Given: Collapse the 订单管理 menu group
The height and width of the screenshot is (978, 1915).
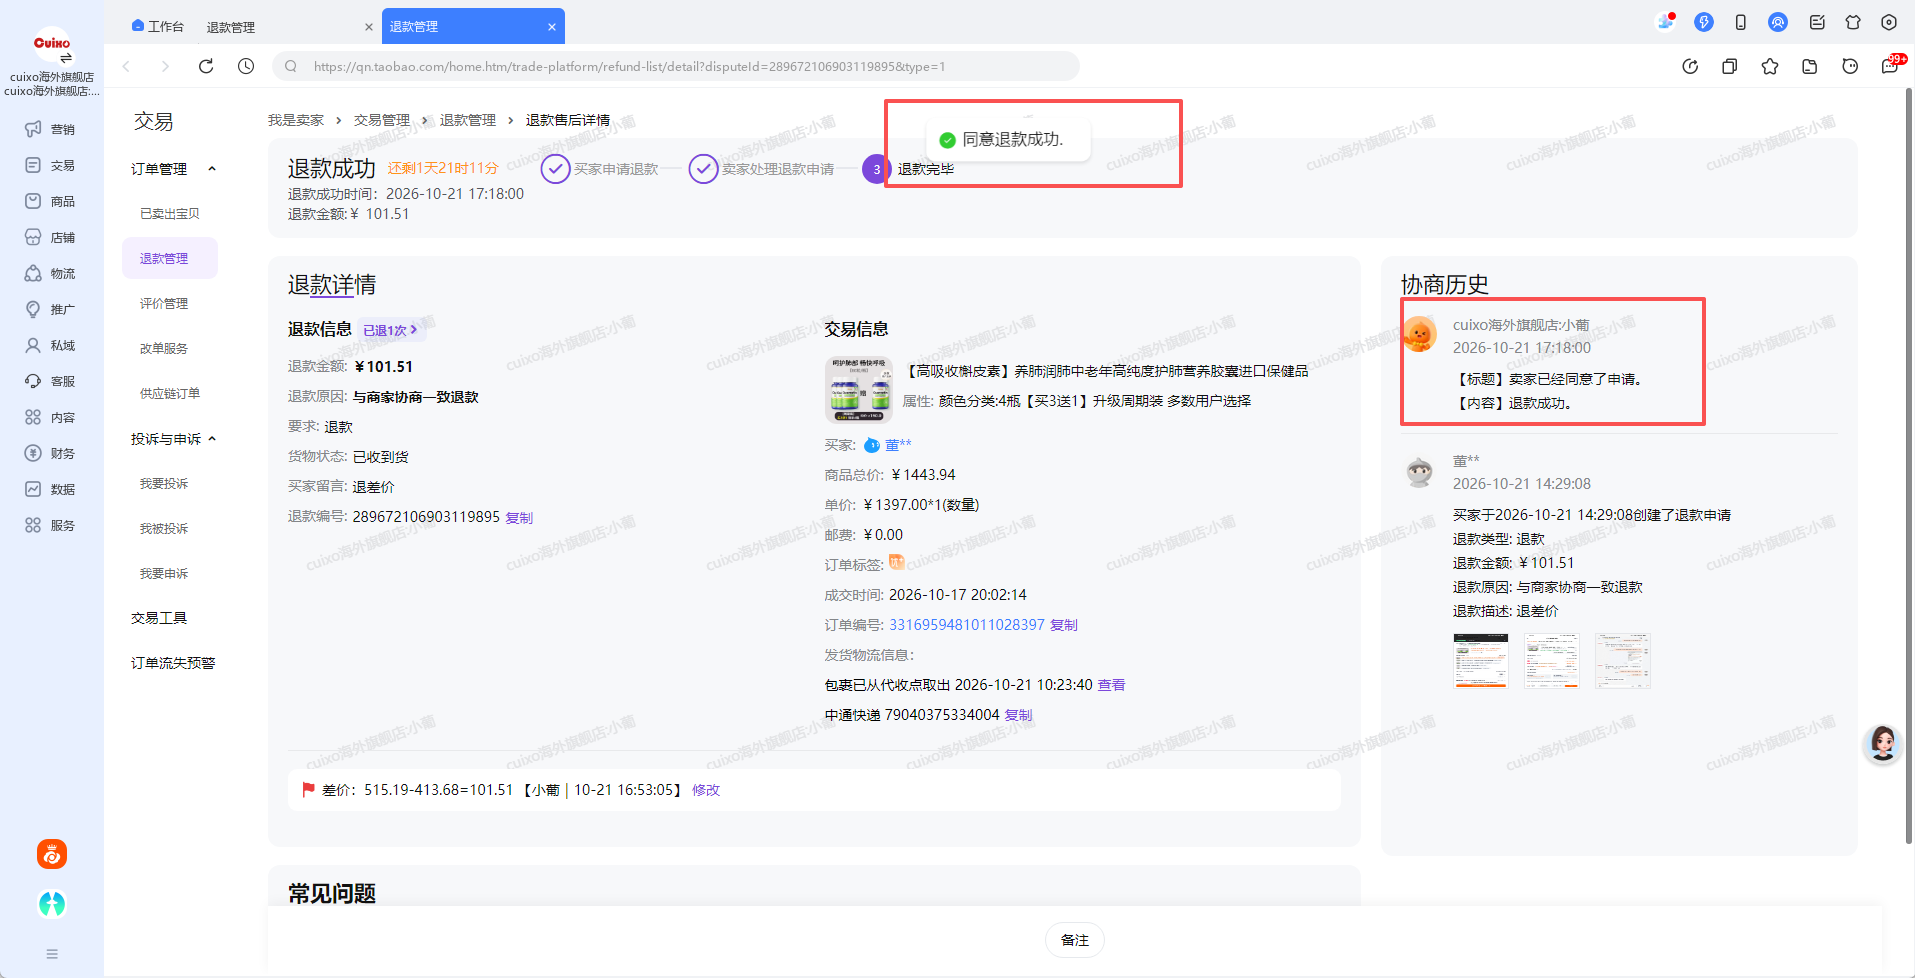Looking at the screenshot, I should click(x=212, y=169).
